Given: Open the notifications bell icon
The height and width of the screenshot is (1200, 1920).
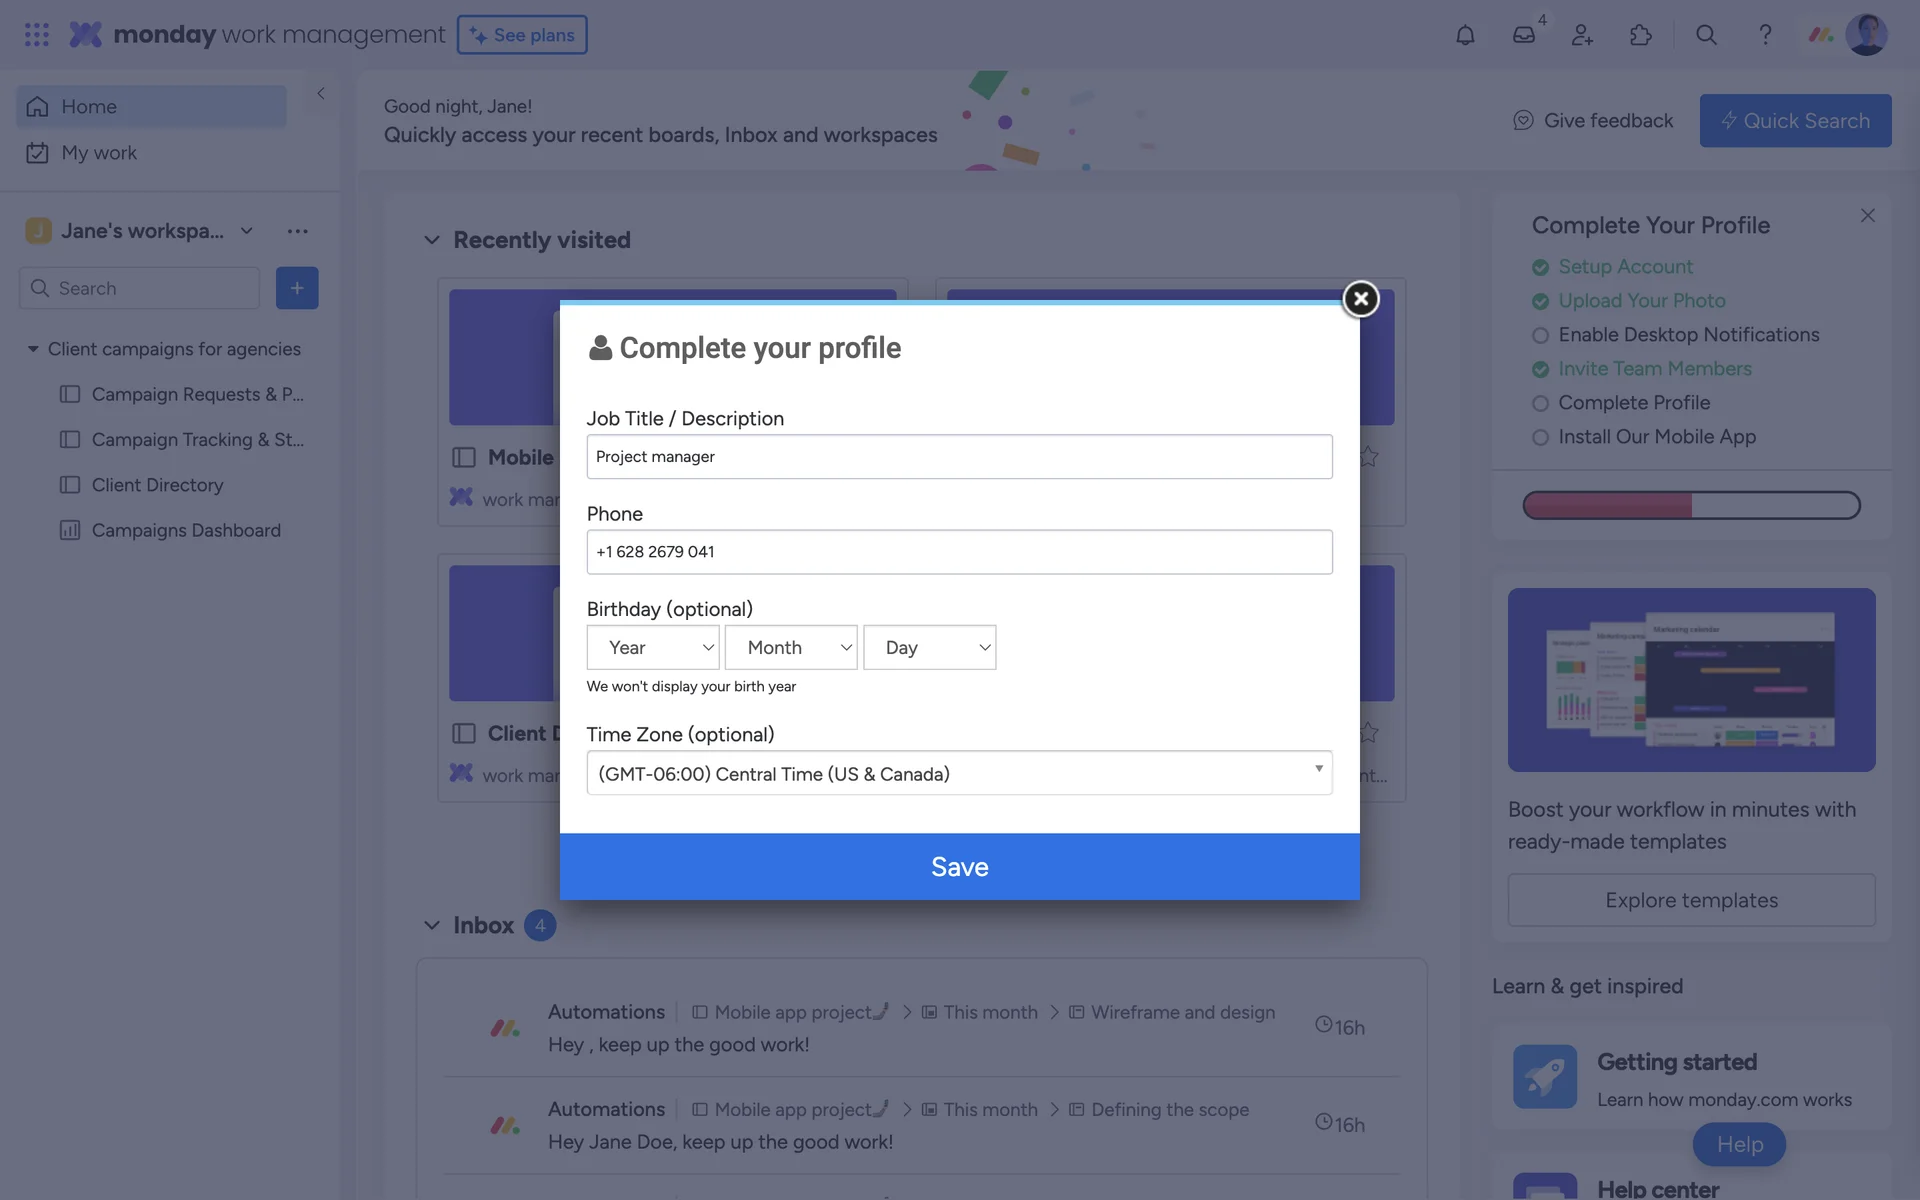Looking at the screenshot, I should point(1465,35).
